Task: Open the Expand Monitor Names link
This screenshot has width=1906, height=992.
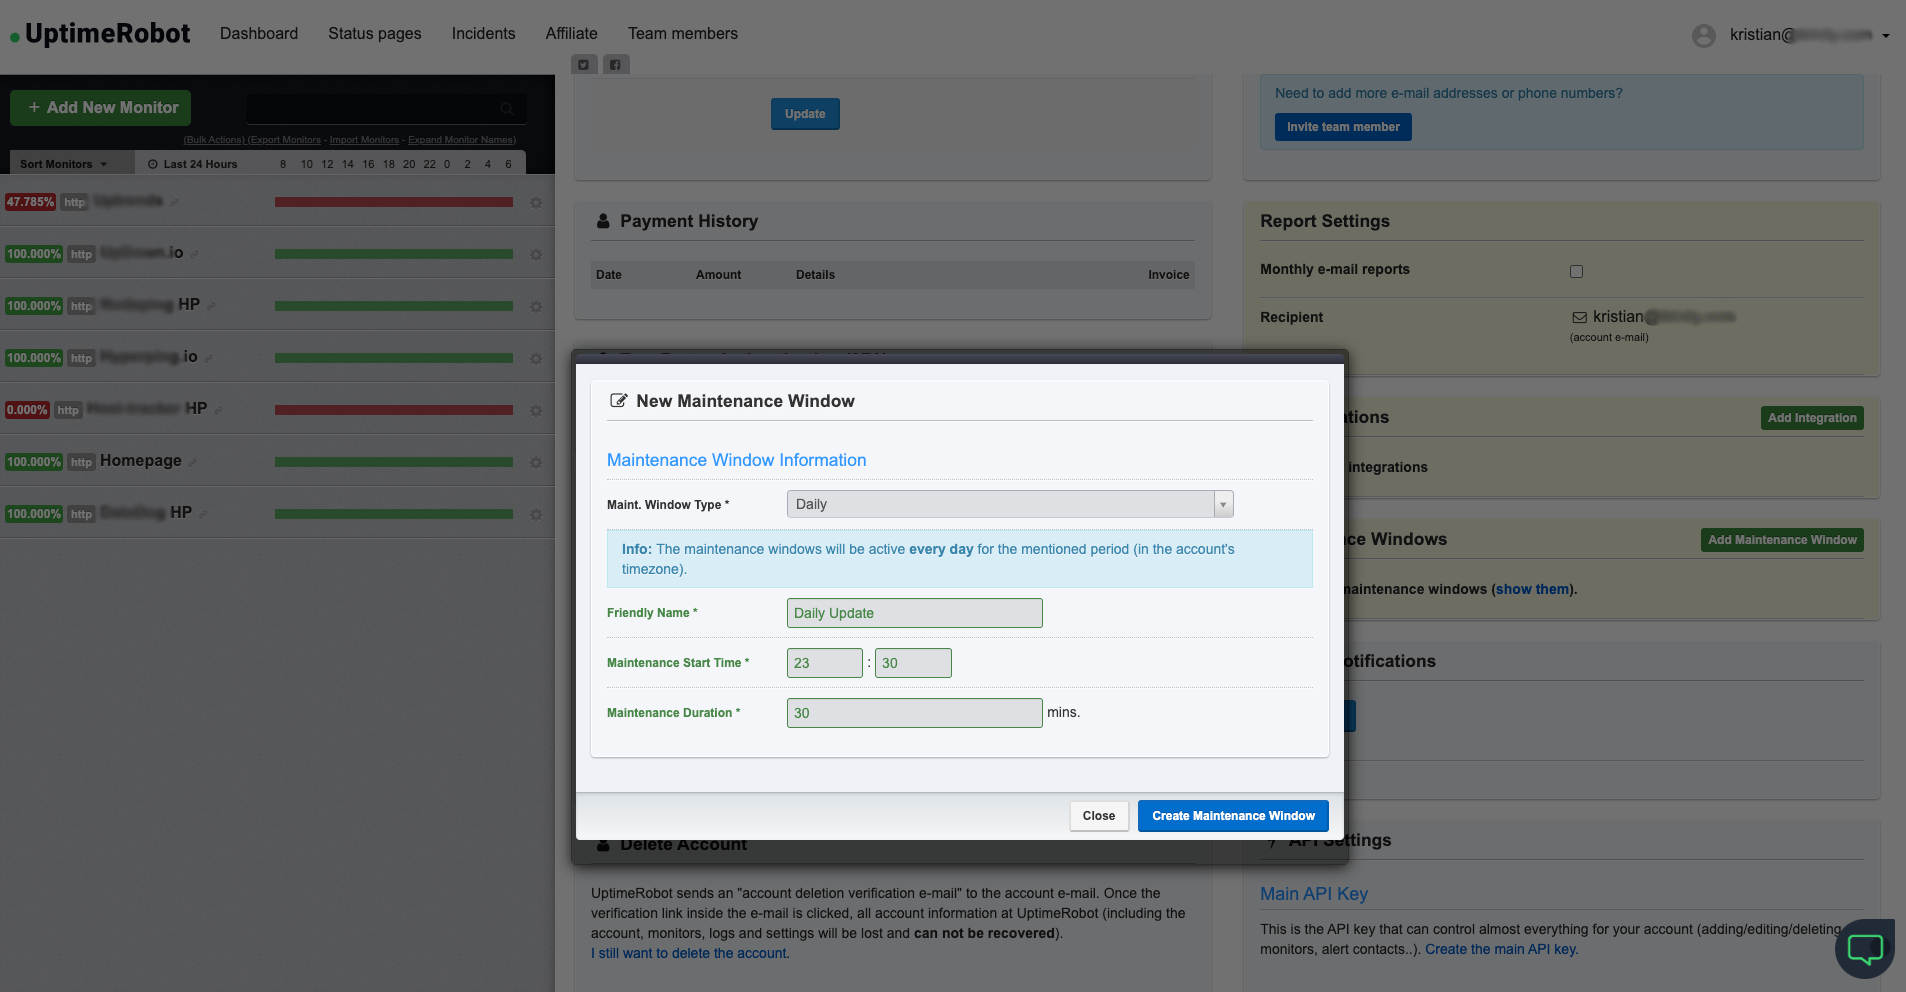Action: (x=462, y=140)
